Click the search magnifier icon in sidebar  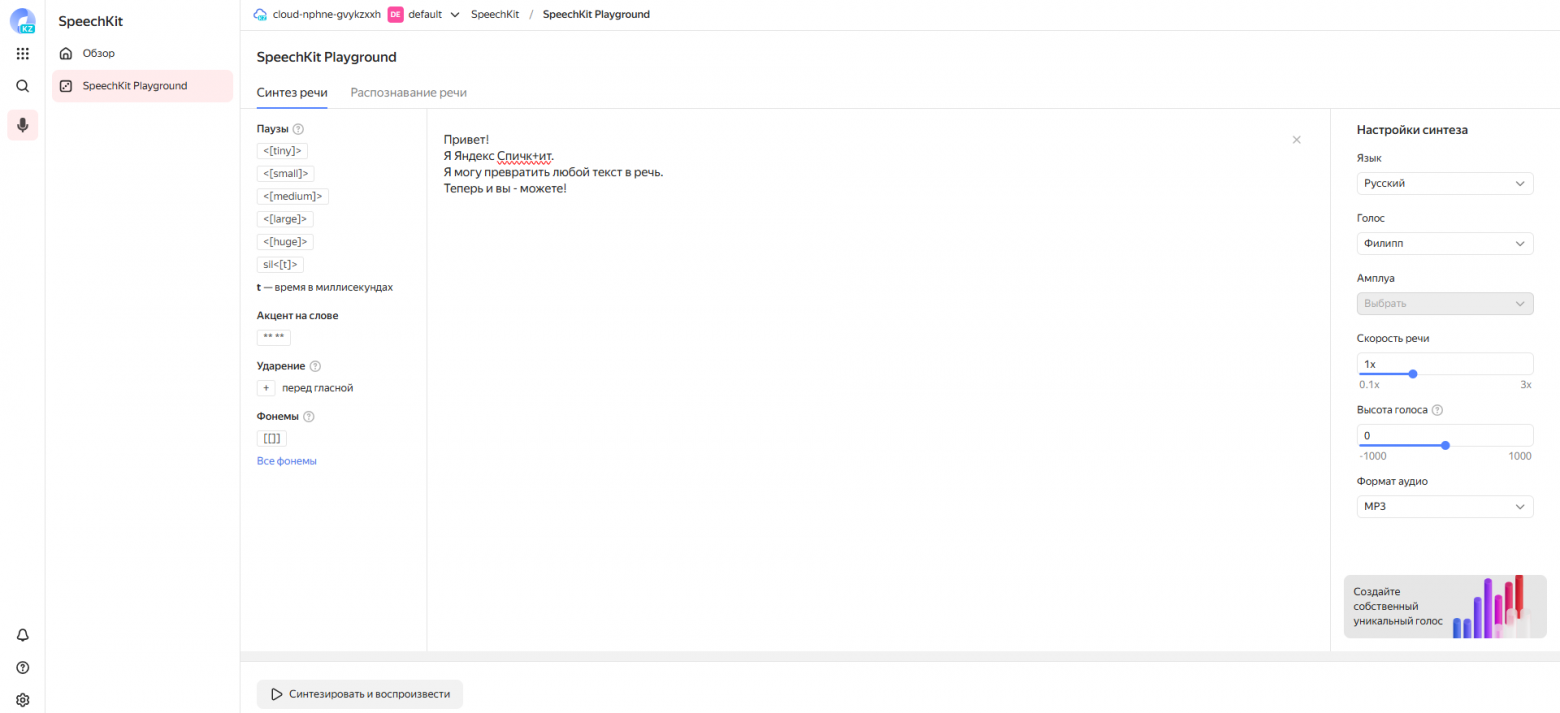[x=22, y=86]
